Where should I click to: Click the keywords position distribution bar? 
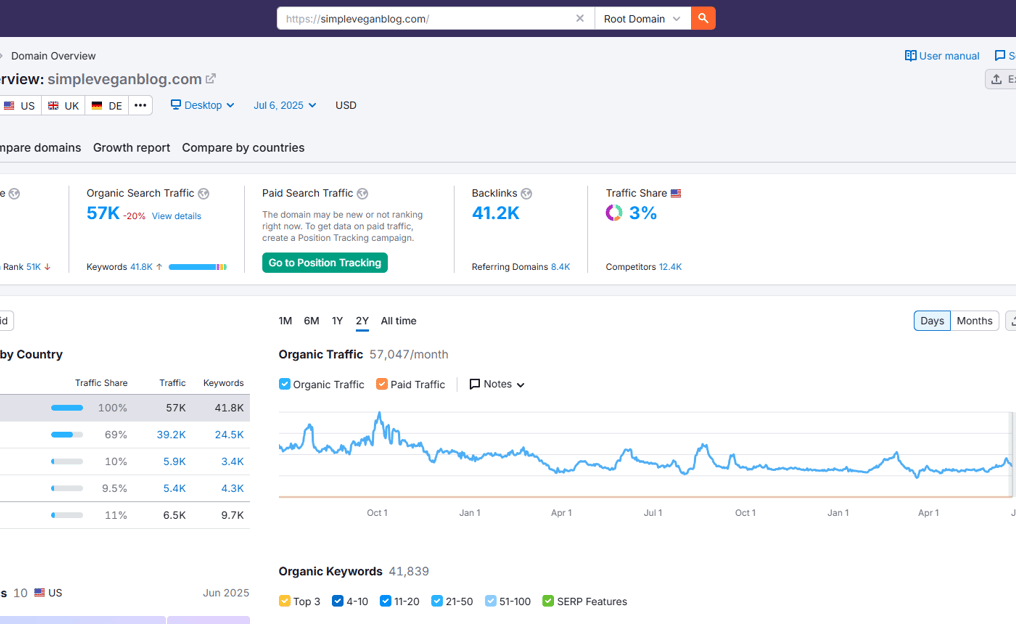pos(198,267)
